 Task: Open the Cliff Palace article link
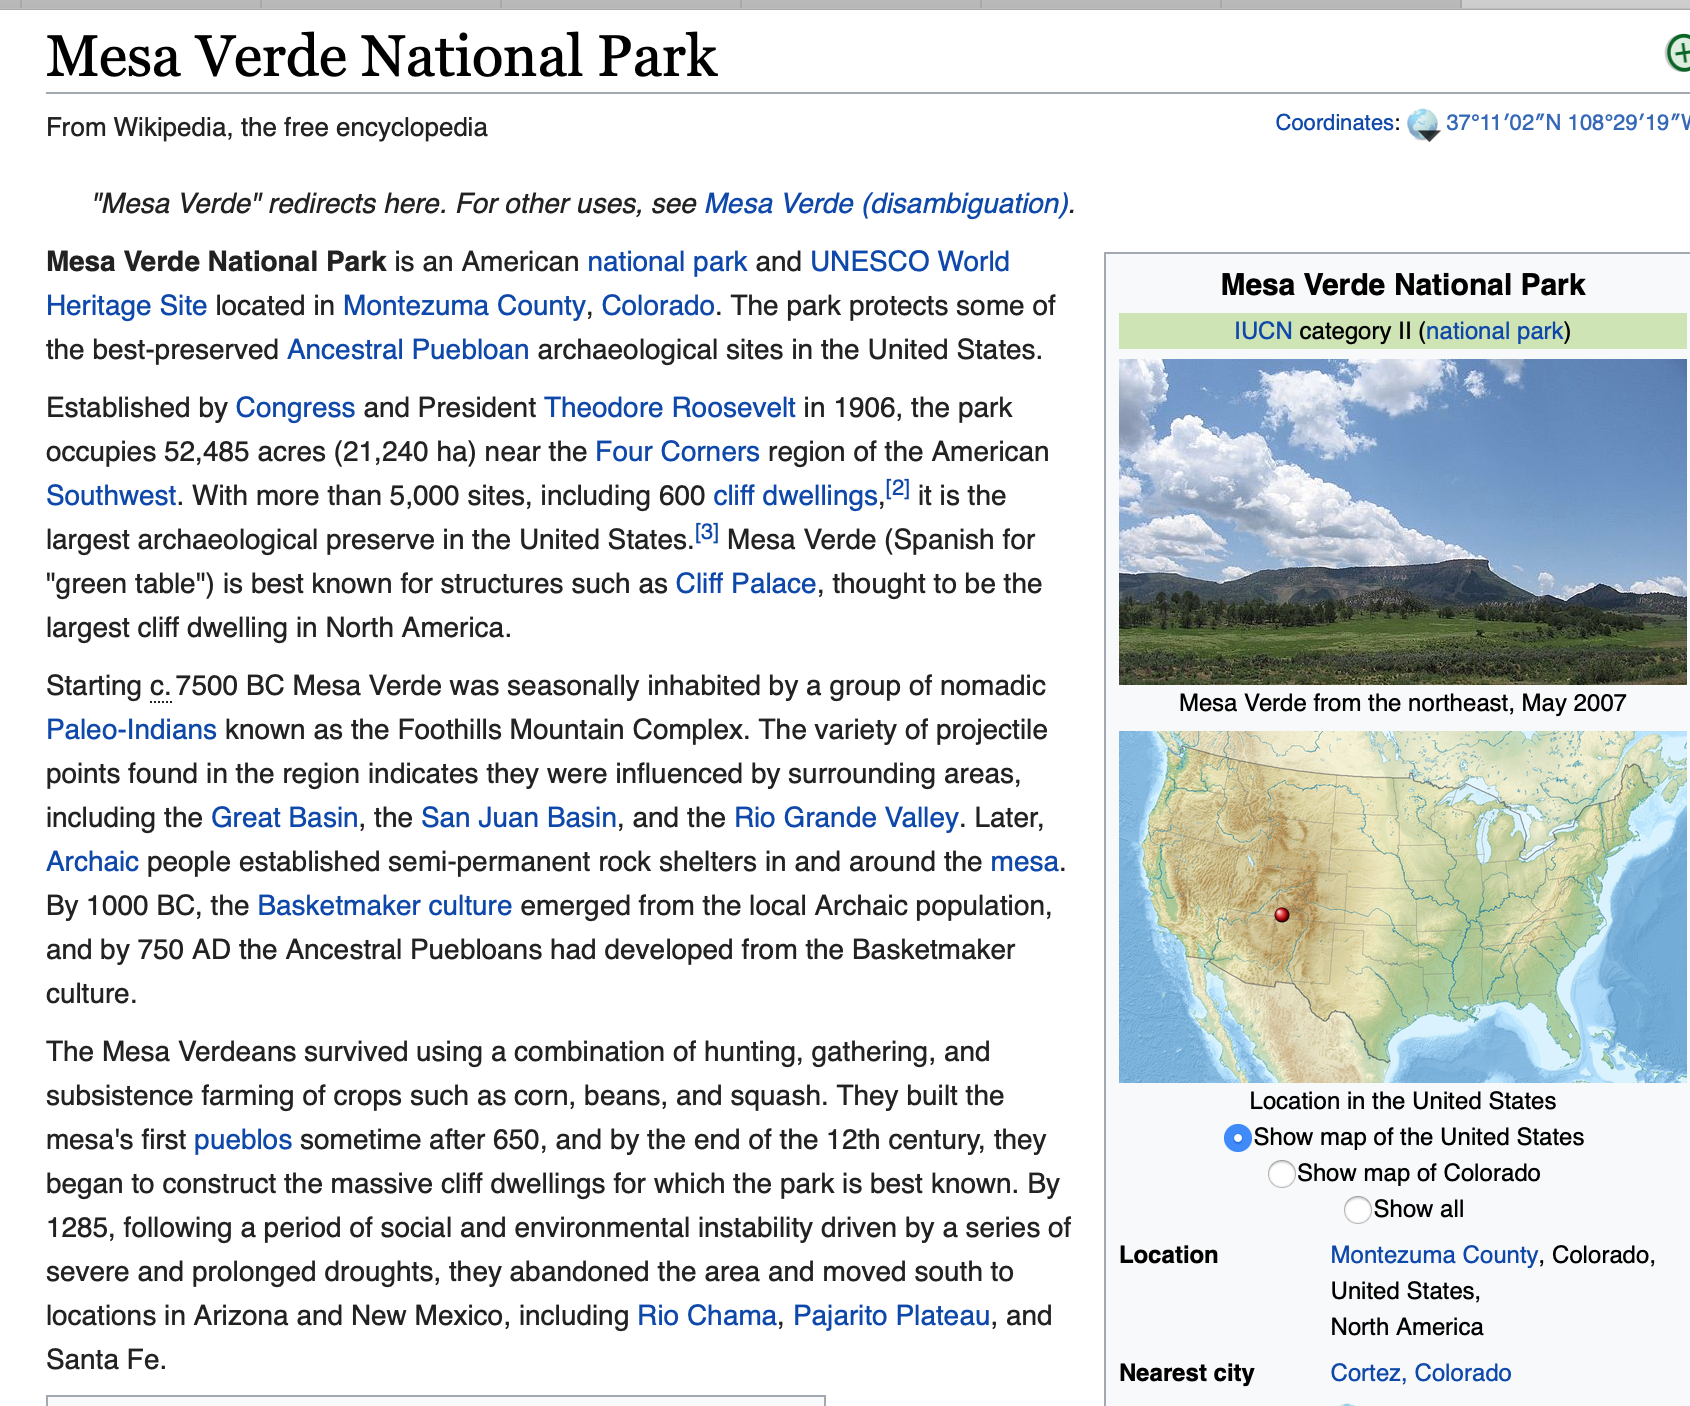tap(745, 584)
